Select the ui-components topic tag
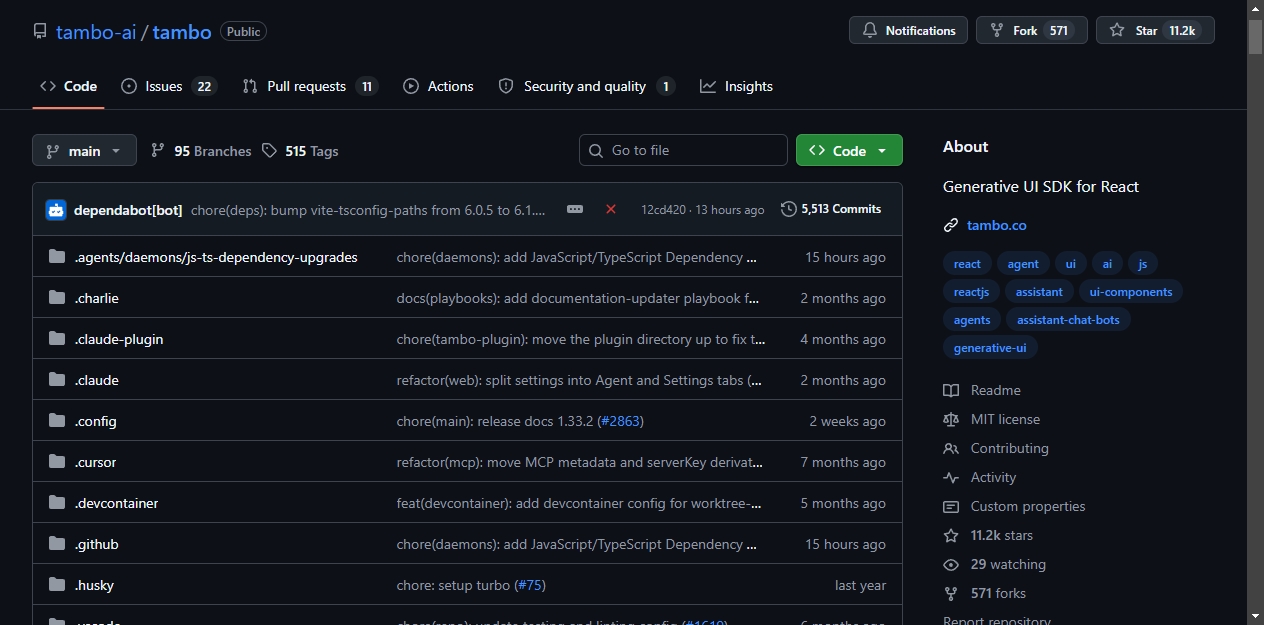 tap(1131, 292)
